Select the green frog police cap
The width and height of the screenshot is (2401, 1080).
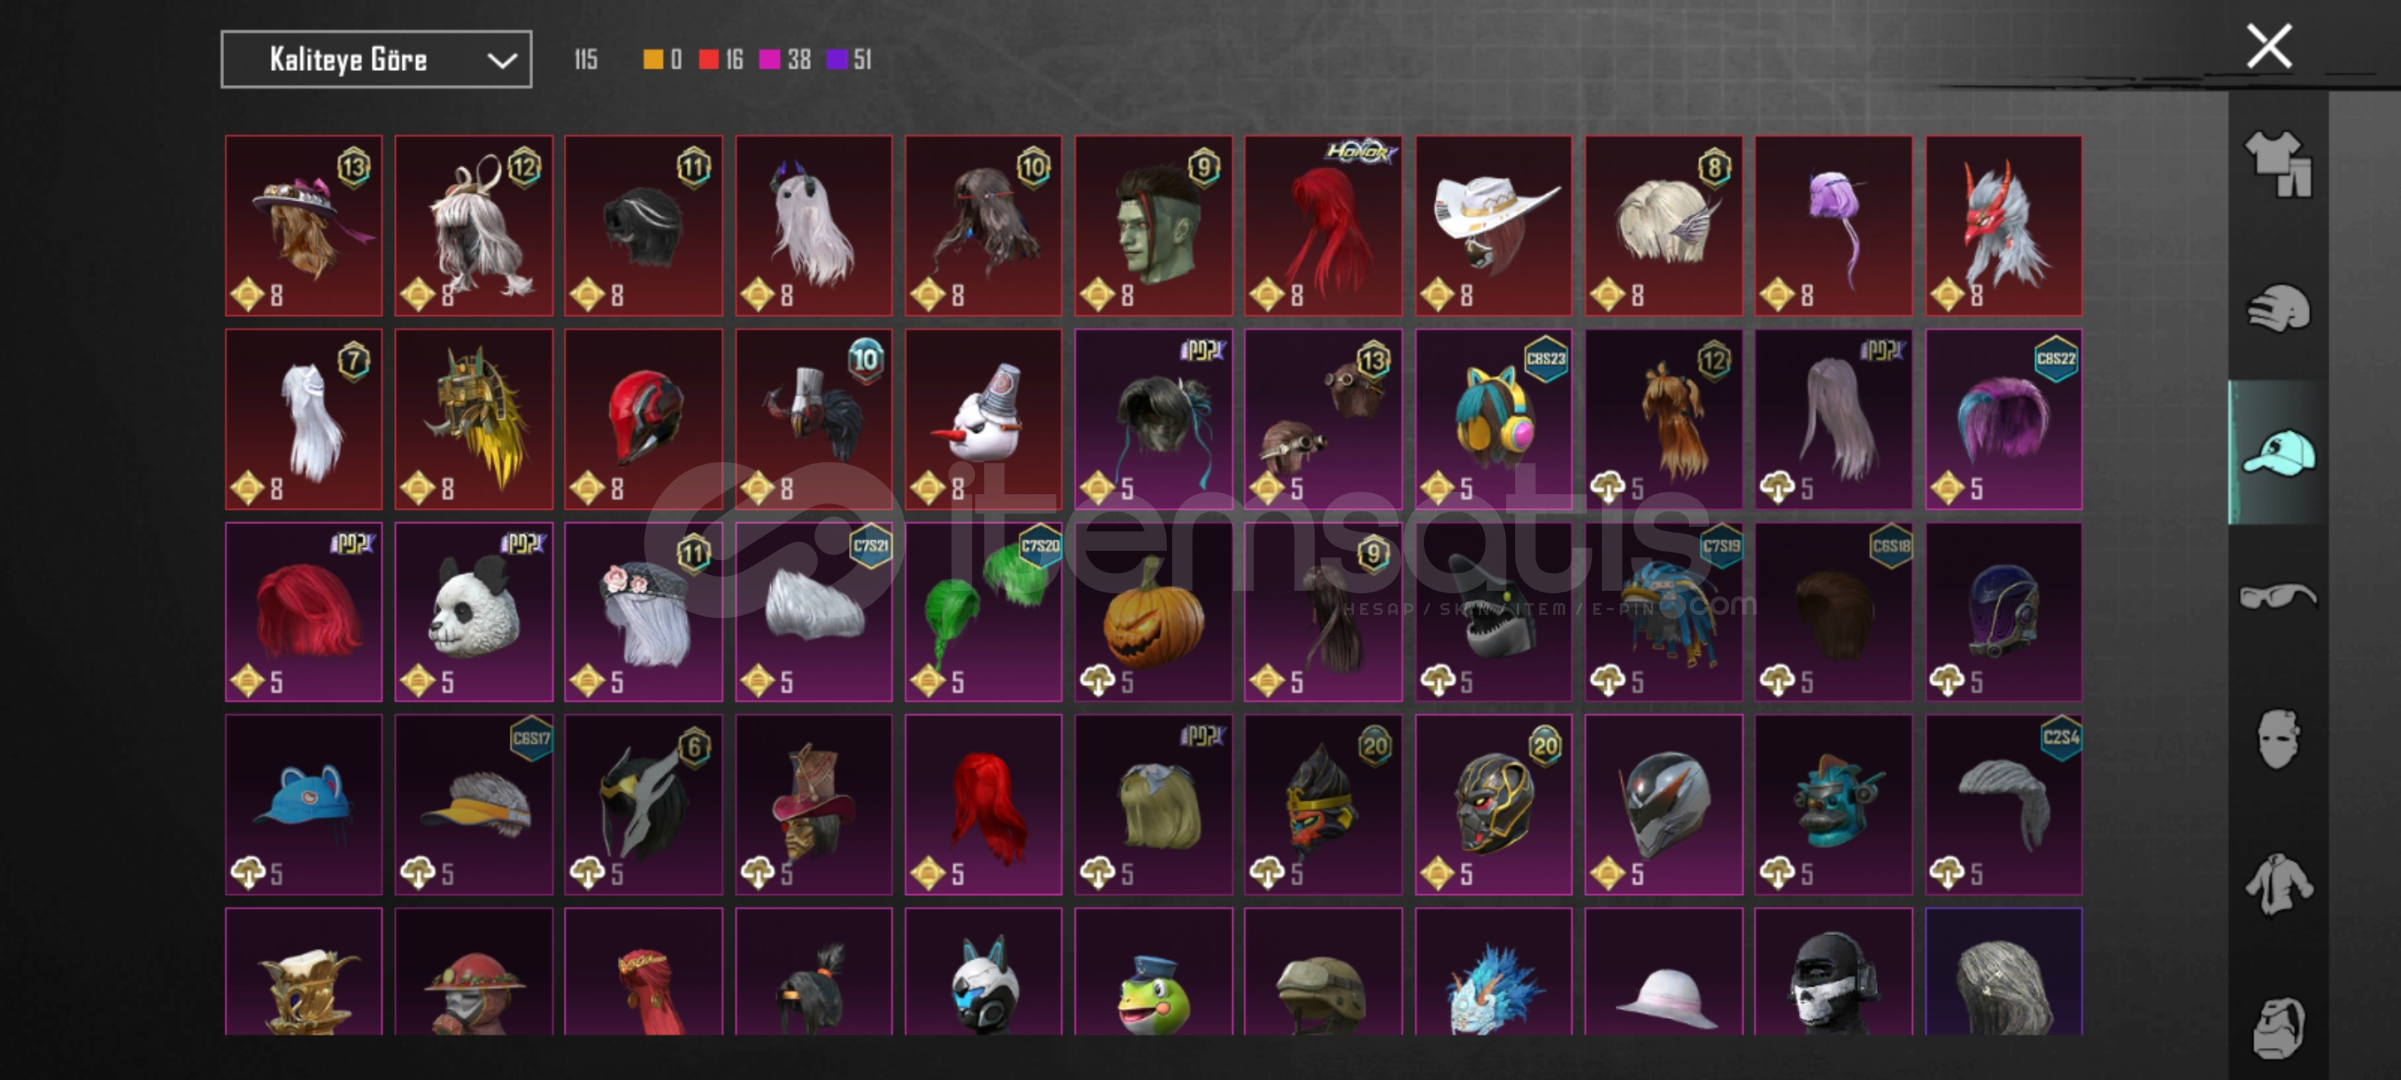coord(1154,972)
